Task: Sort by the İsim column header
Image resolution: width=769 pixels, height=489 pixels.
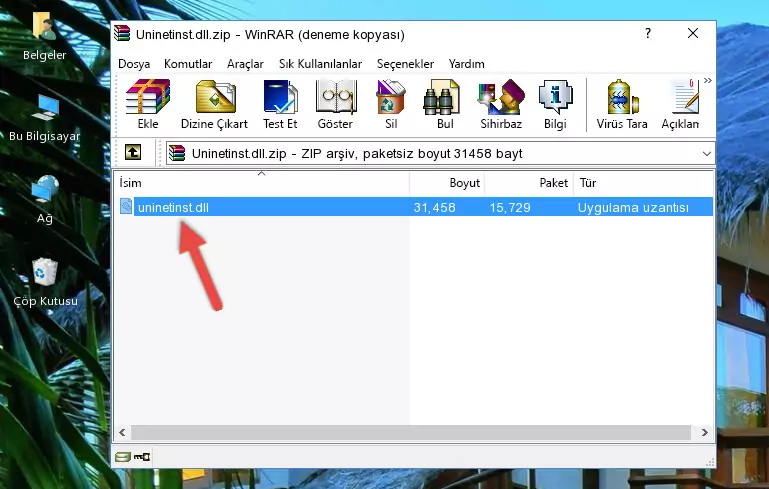Action: click(262, 183)
